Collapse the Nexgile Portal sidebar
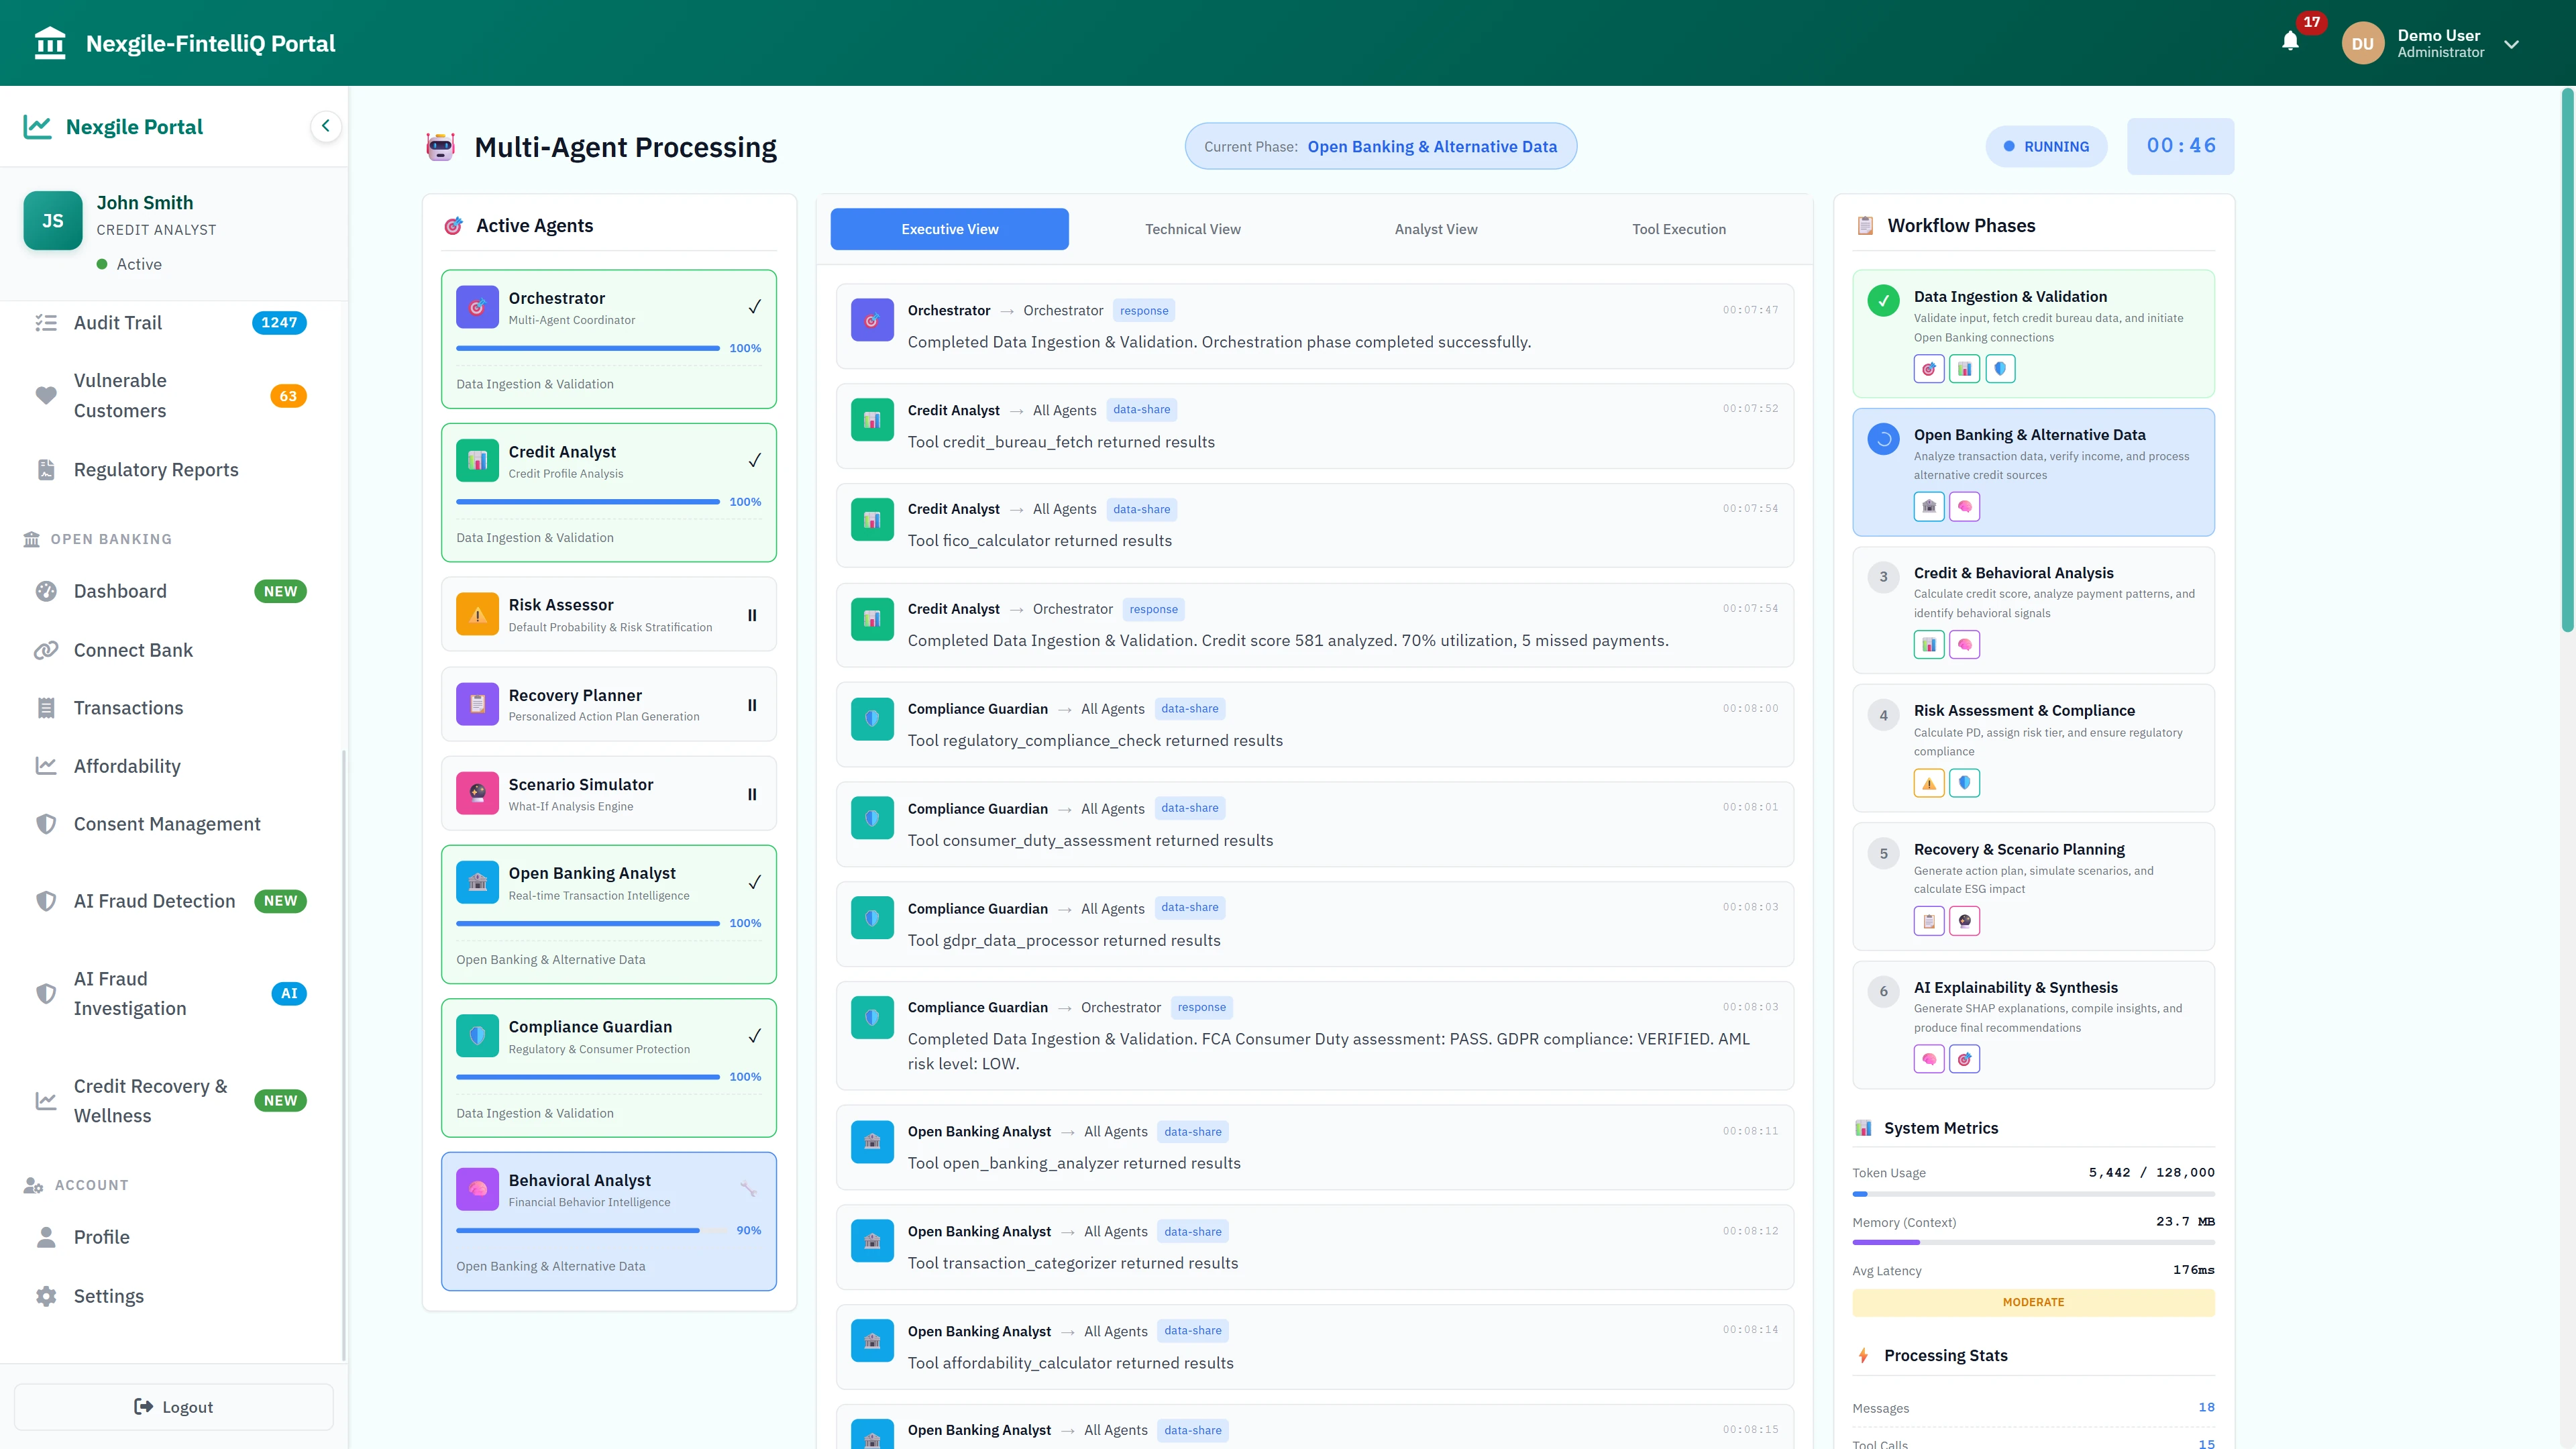The height and width of the screenshot is (1449, 2576). [325, 126]
